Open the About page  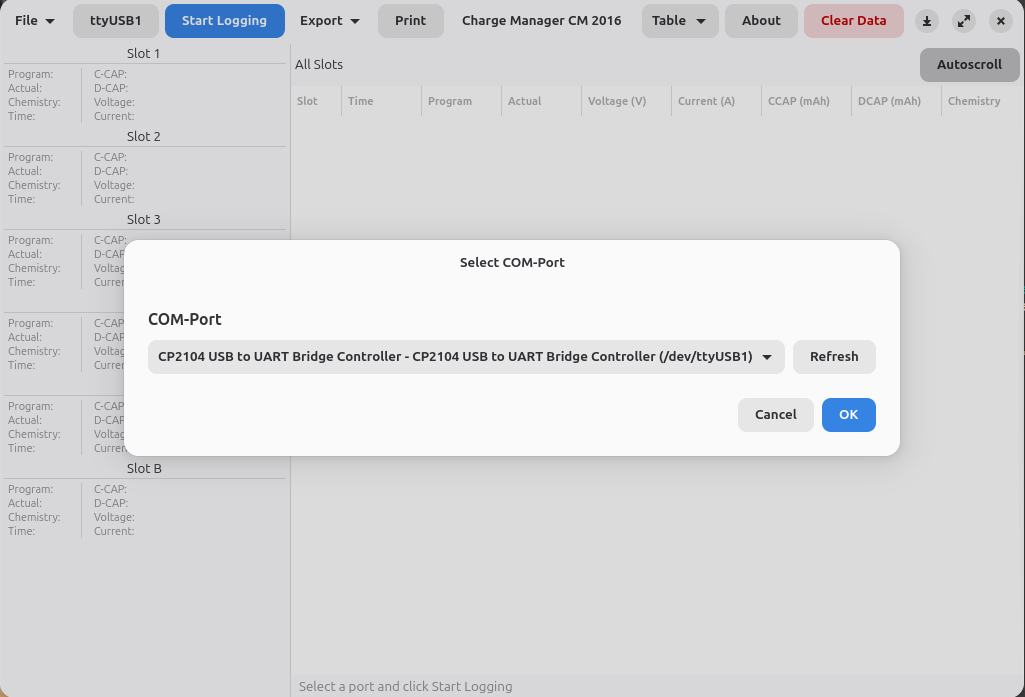(761, 21)
